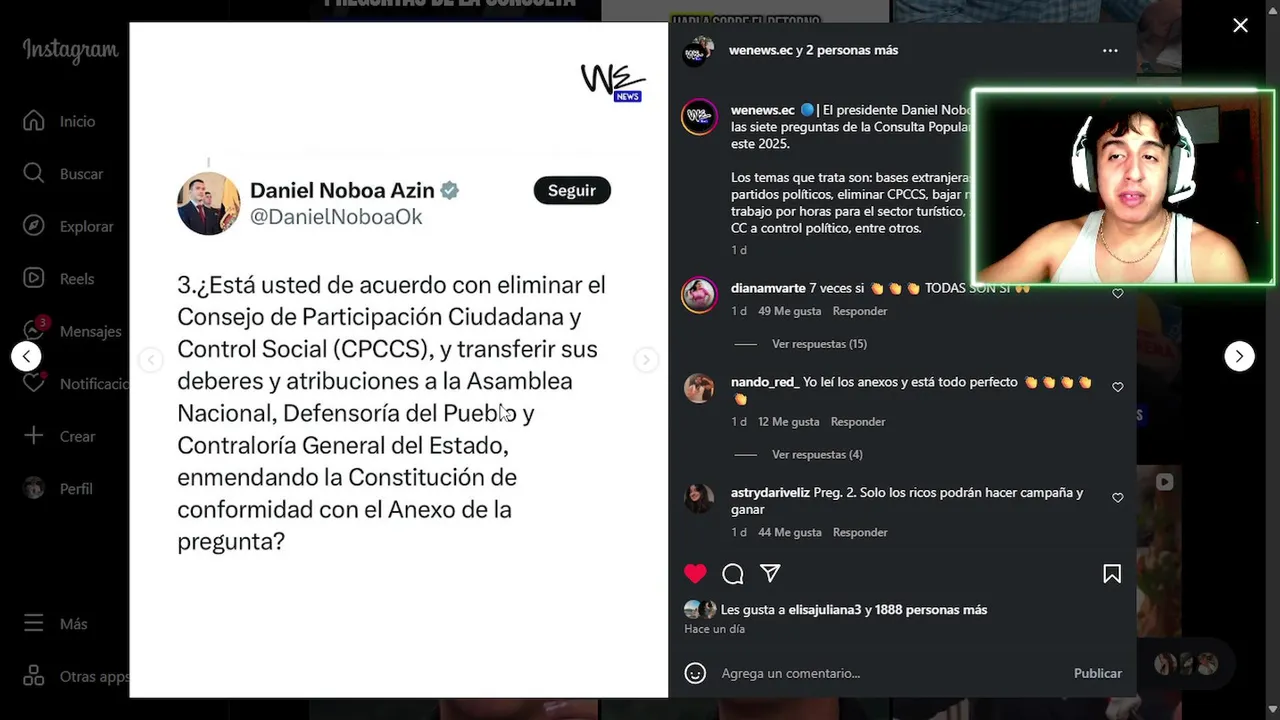Screen dimensions: 1280x720
Task: Click the Publicar comment button
Action: pyautogui.click(x=1098, y=673)
